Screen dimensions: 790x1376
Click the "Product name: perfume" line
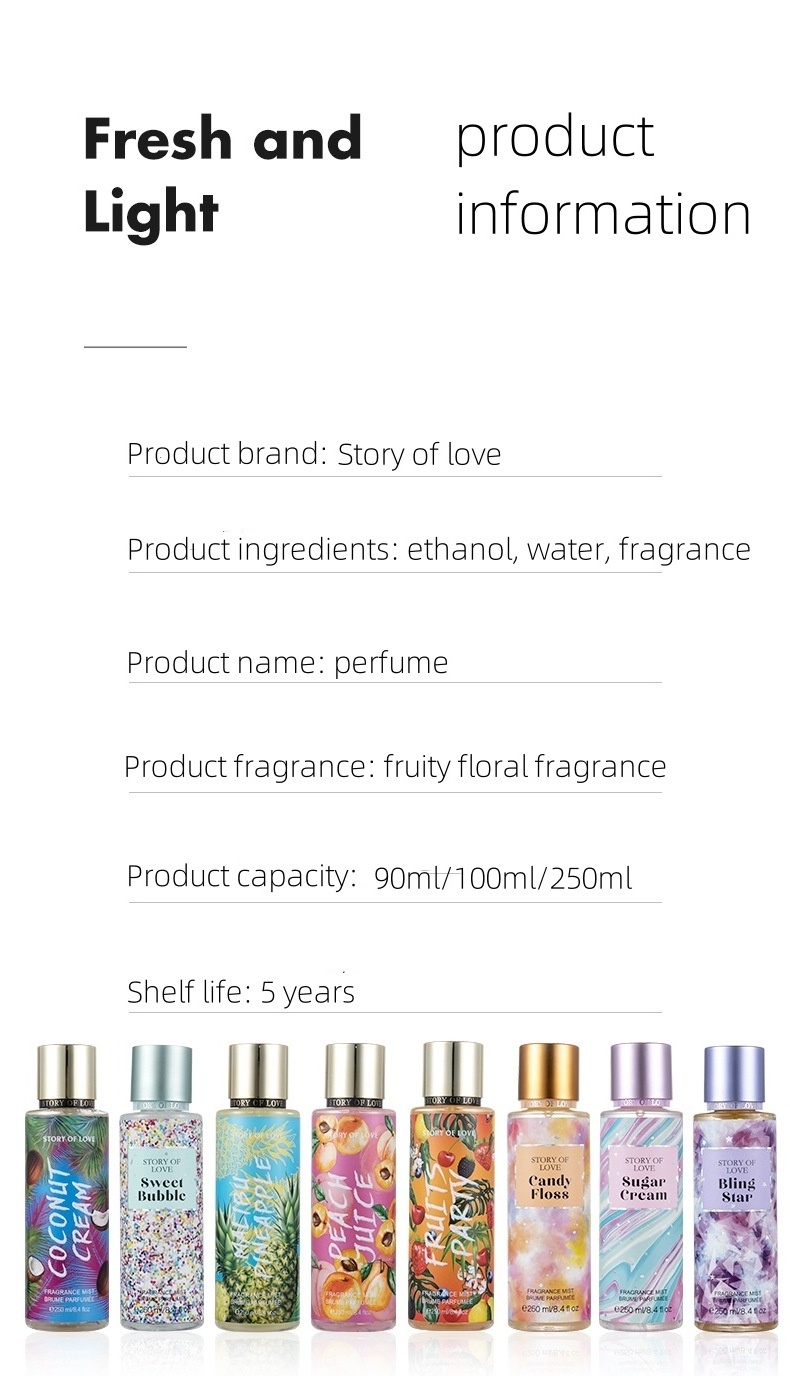287,662
